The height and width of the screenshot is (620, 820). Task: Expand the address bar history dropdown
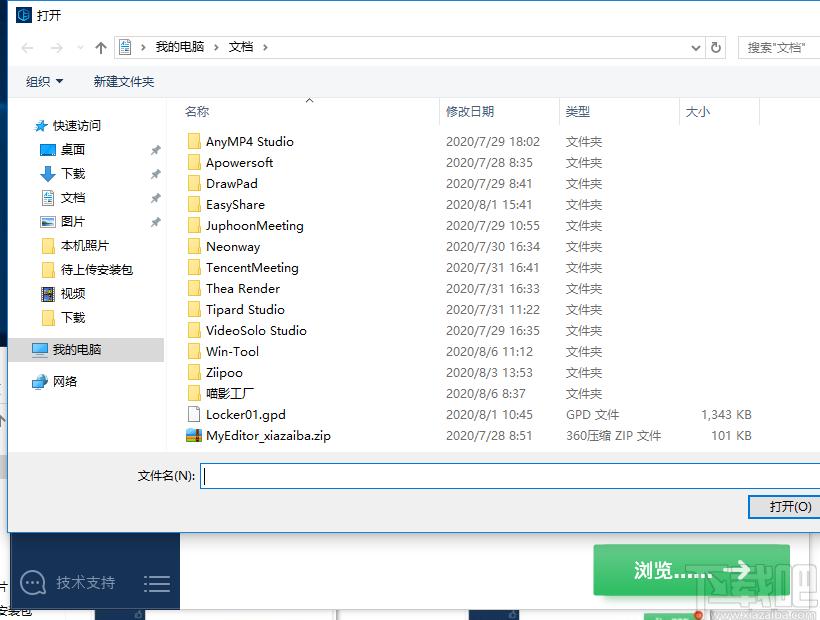pyautogui.click(x=696, y=48)
